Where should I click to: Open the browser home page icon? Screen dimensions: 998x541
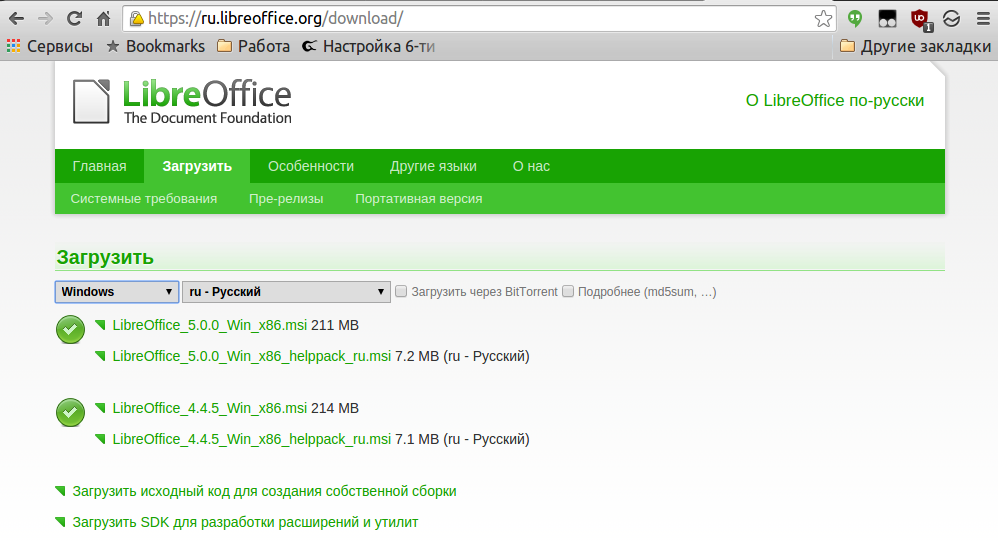[104, 18]
